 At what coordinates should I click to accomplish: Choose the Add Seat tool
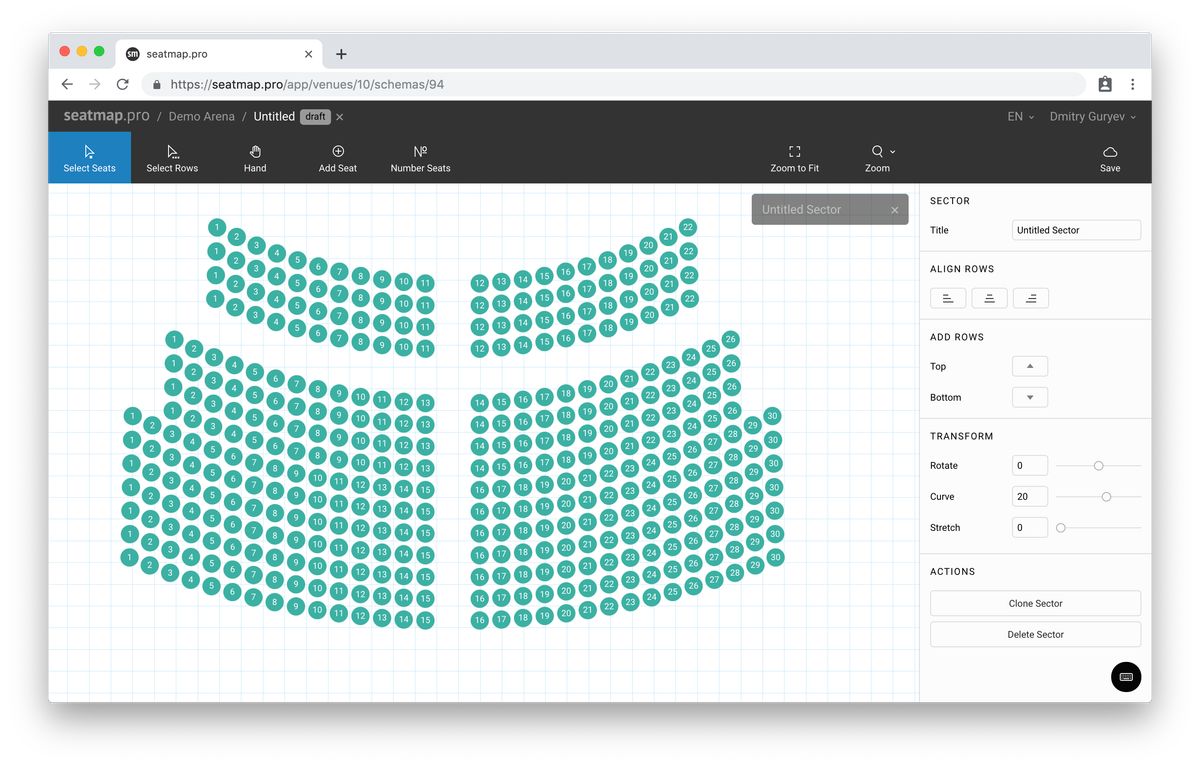pyautogui.click(x=338, y=157)
